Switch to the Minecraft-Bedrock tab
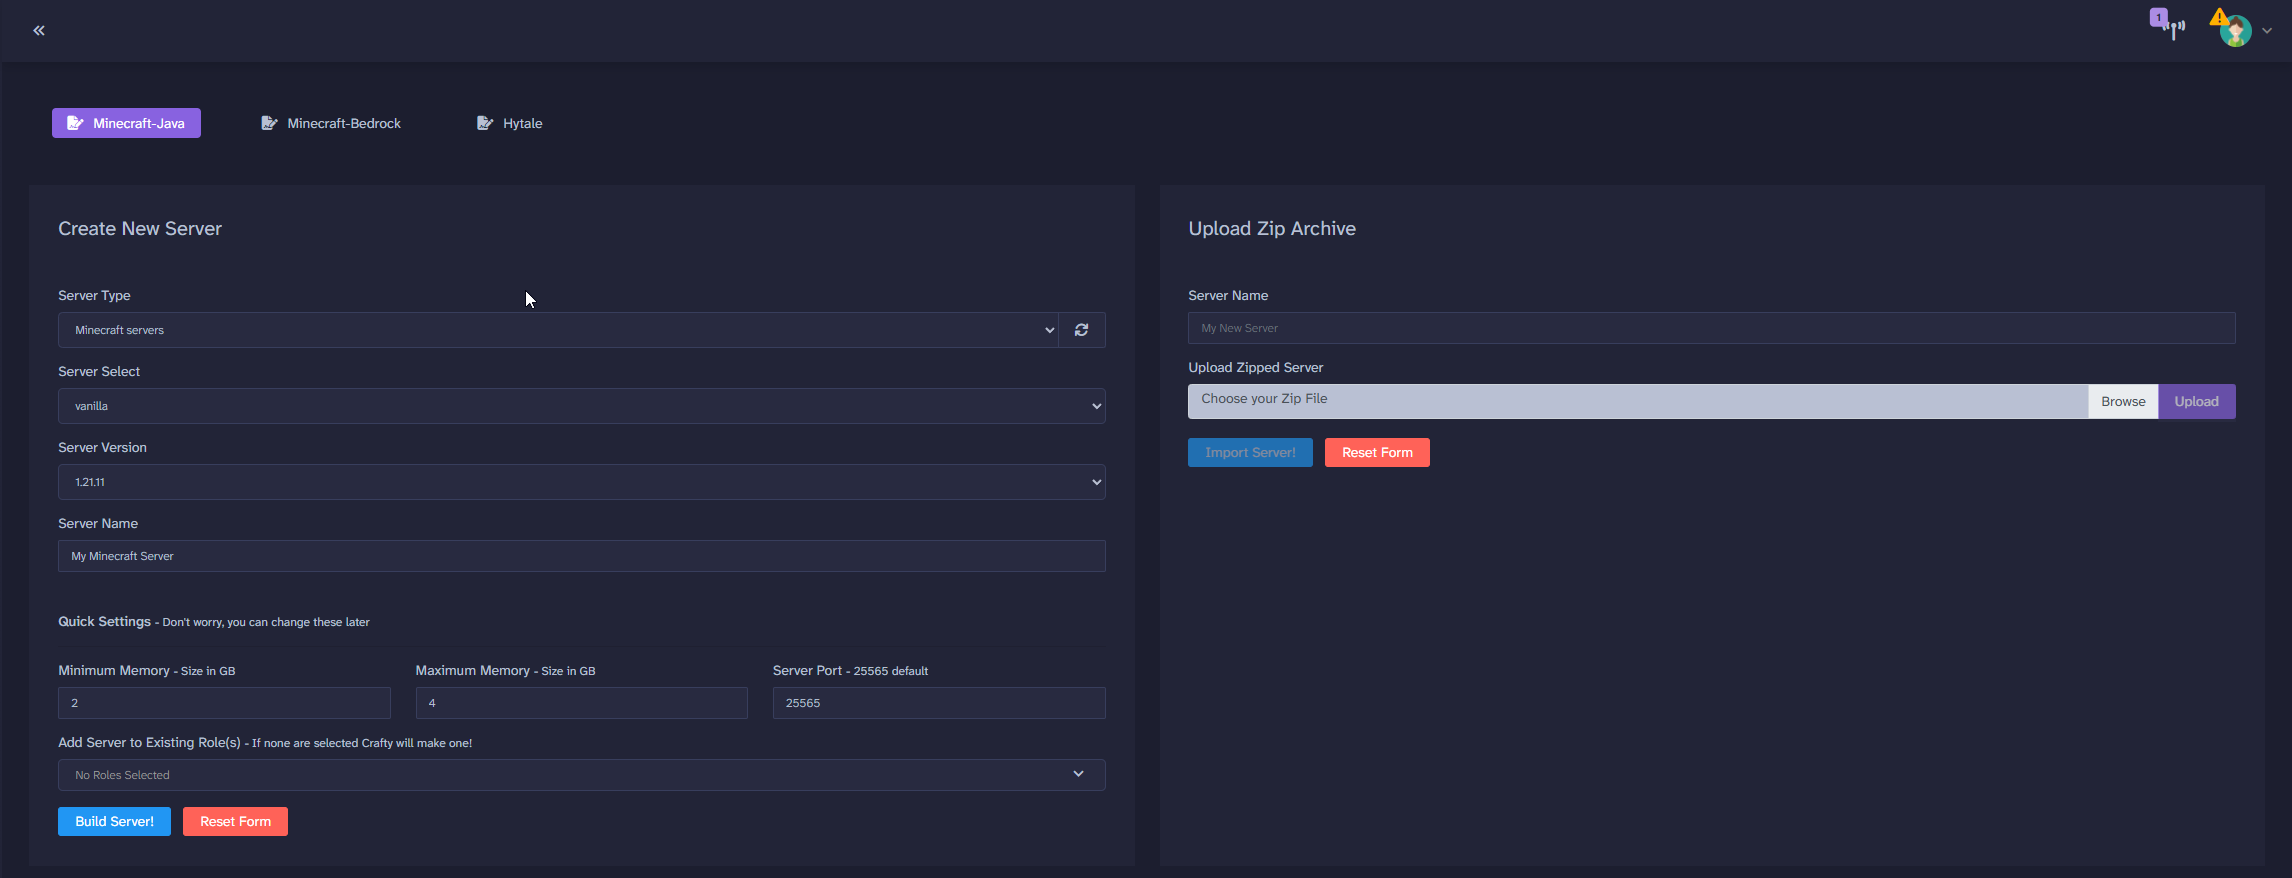Viewport: 2292px width, 878px height. [x=331, y=123]
